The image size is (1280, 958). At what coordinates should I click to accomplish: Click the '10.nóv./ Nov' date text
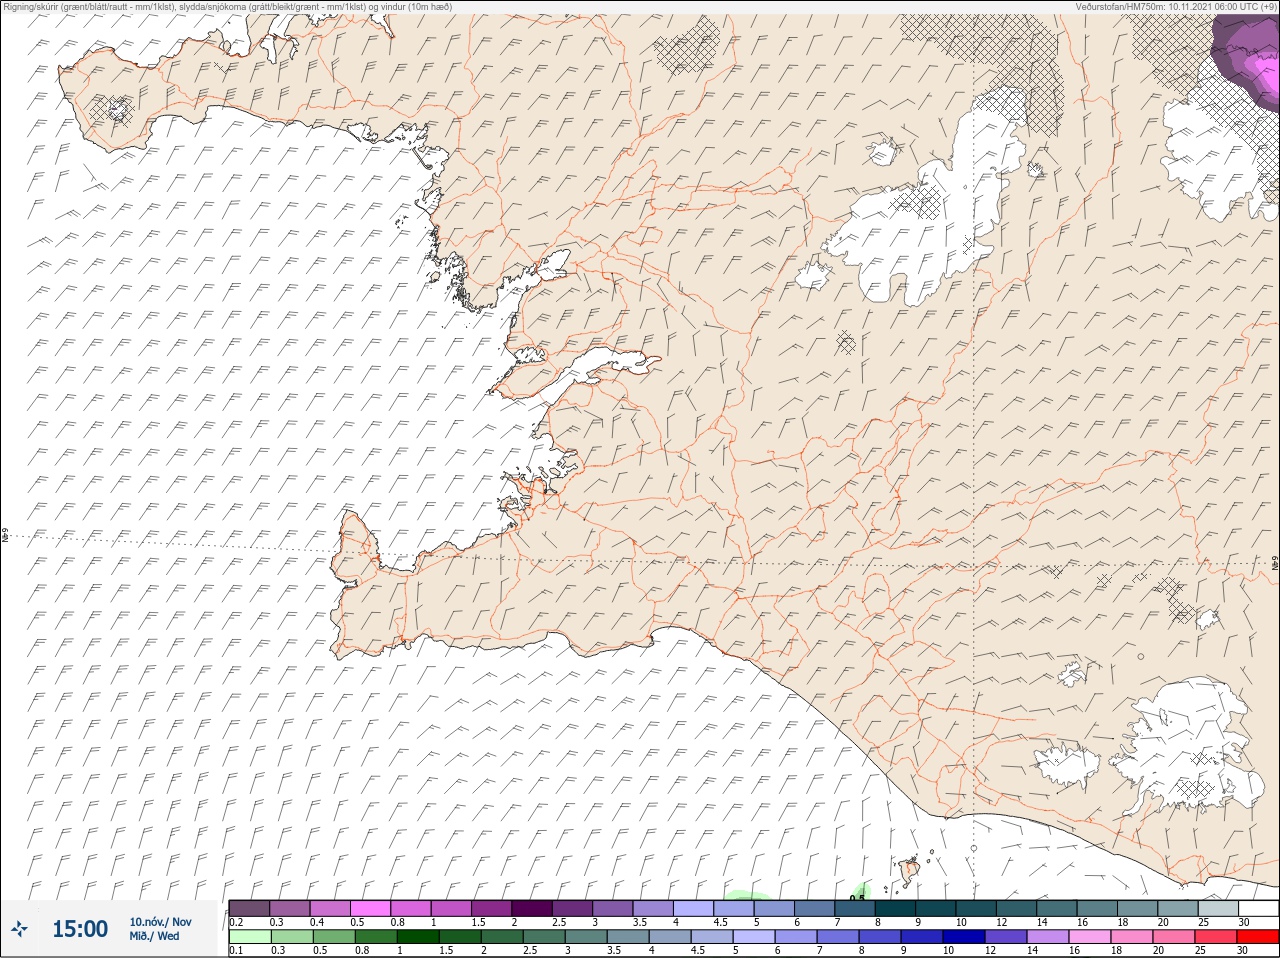coord(160,922)
